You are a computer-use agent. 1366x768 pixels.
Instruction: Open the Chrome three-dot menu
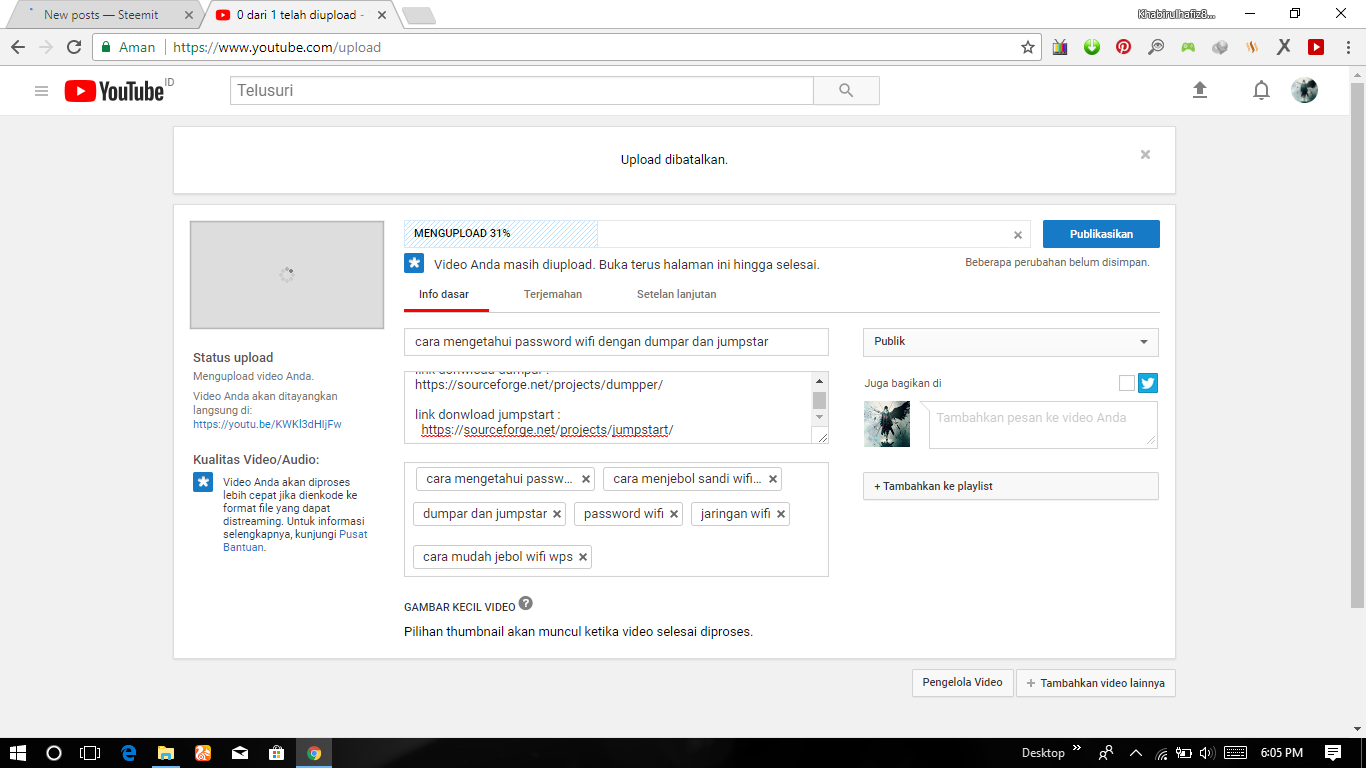[x=1347, y=47]
